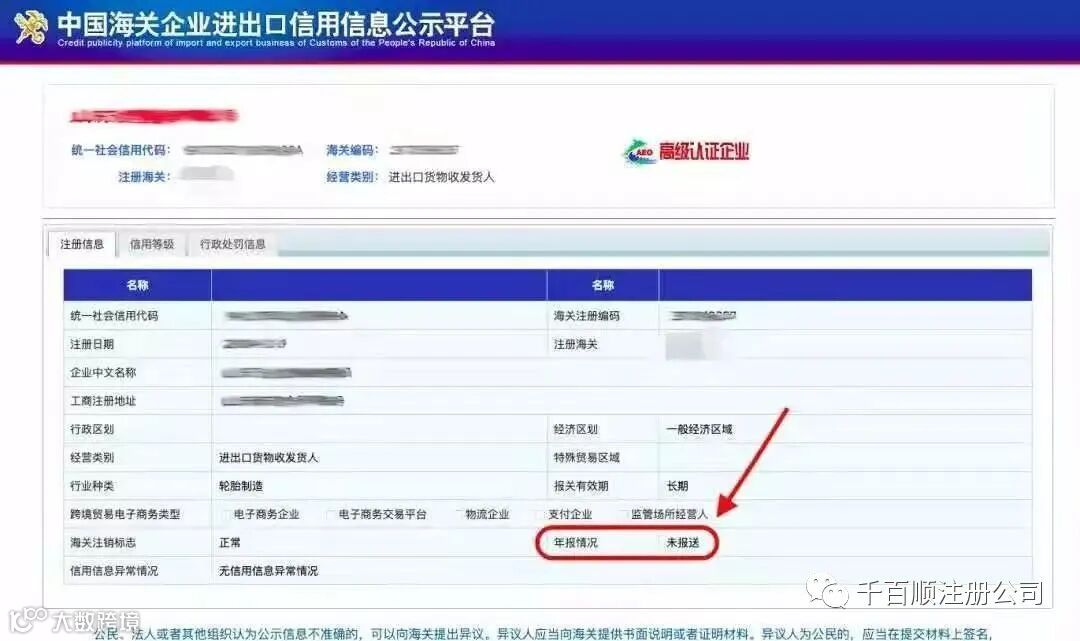The height and width of the screenshot is (641, 1080).
Task: Click the China Customs key emblem logo
Action: point(30,28)
